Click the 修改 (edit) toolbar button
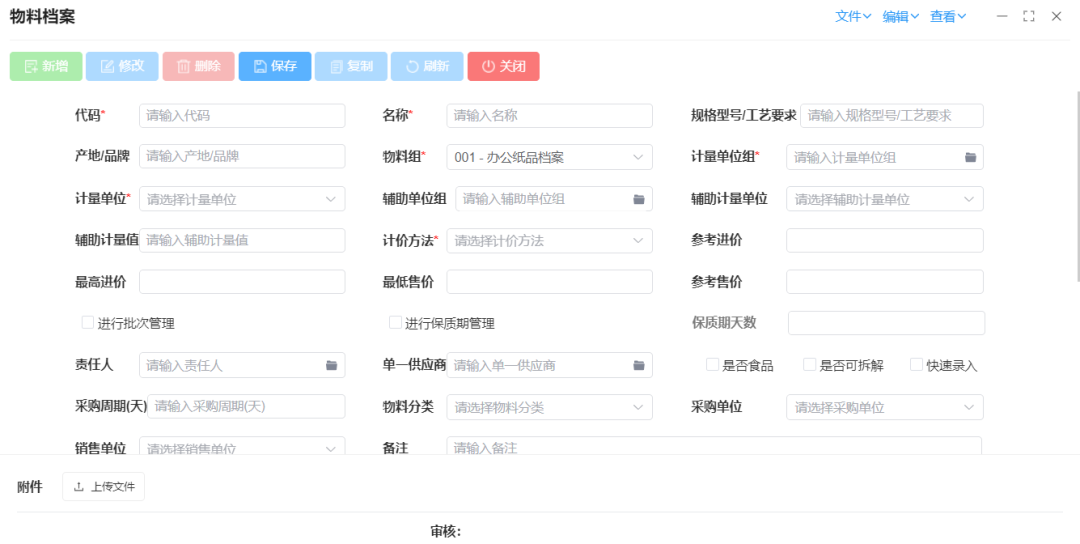The height and width of the screenshot is (544, 1080). click(122, 66)
